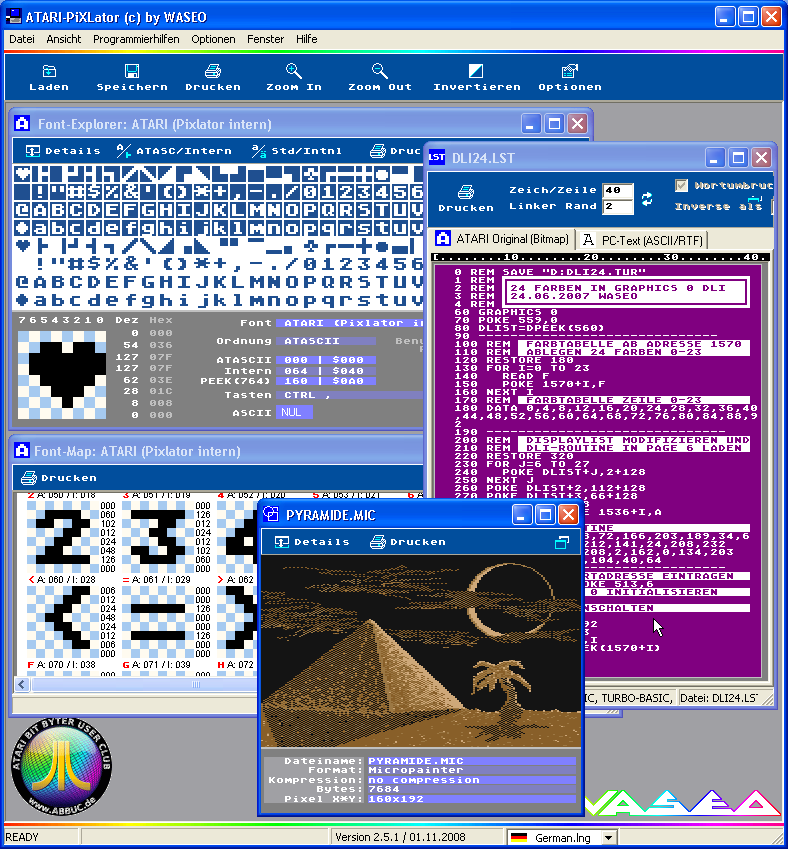Open the Hilfe menu

pyautogui.click(x=307, y=39)
